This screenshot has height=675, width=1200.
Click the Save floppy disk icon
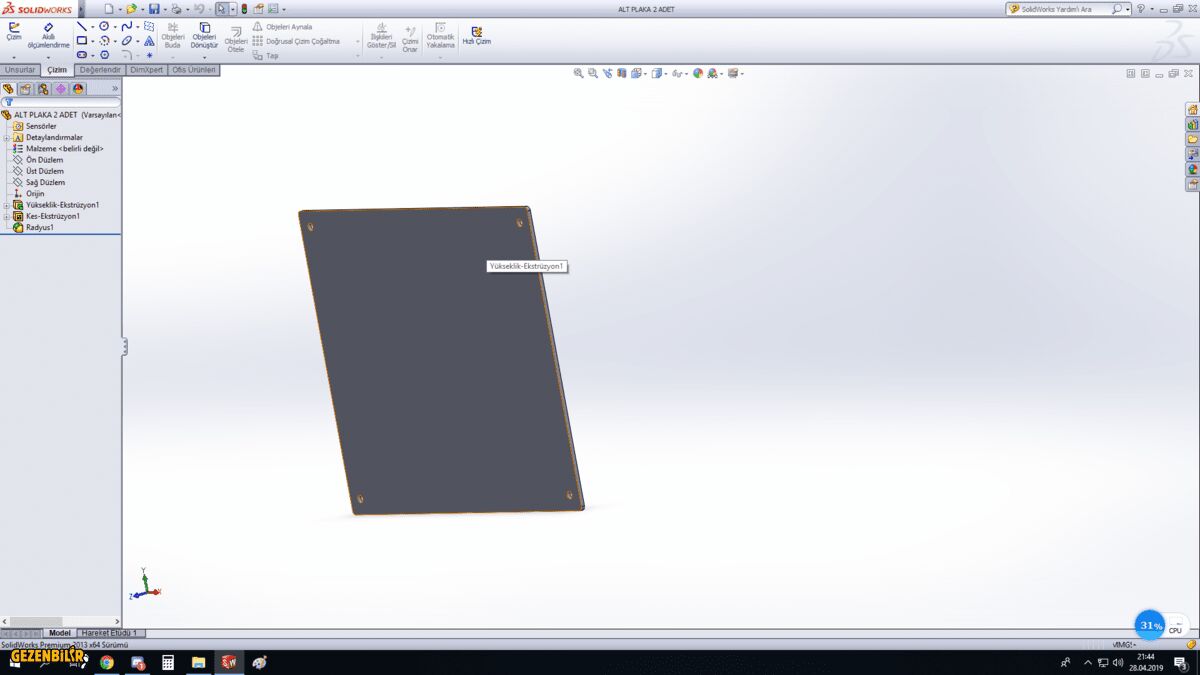point(154,9)
